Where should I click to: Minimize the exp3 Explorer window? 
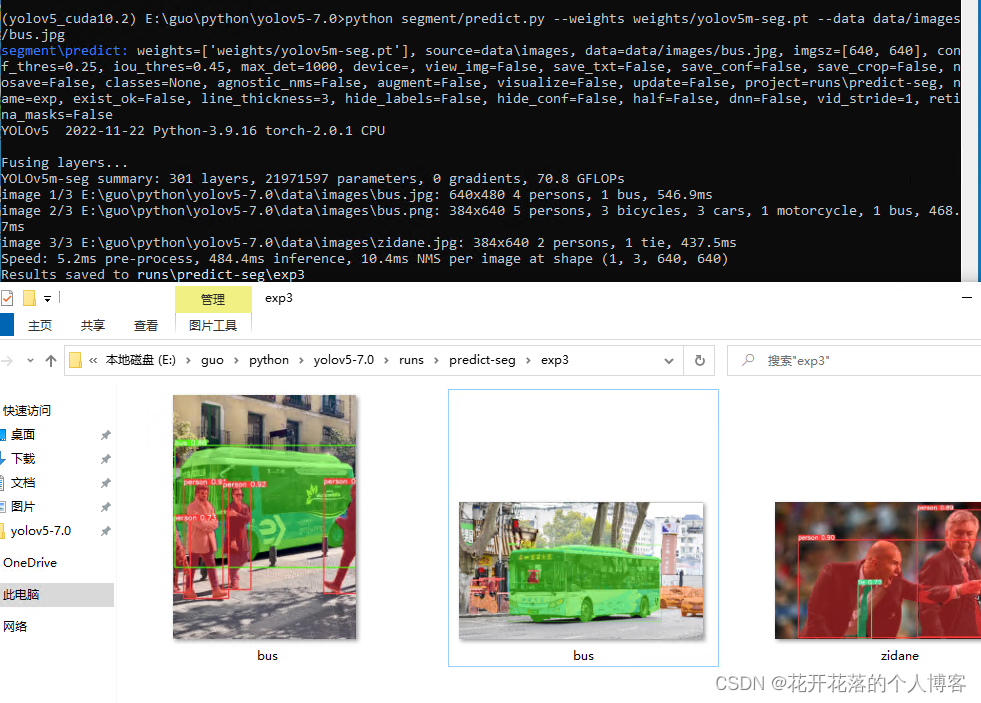pyautogui.click(x=967, y=298)
